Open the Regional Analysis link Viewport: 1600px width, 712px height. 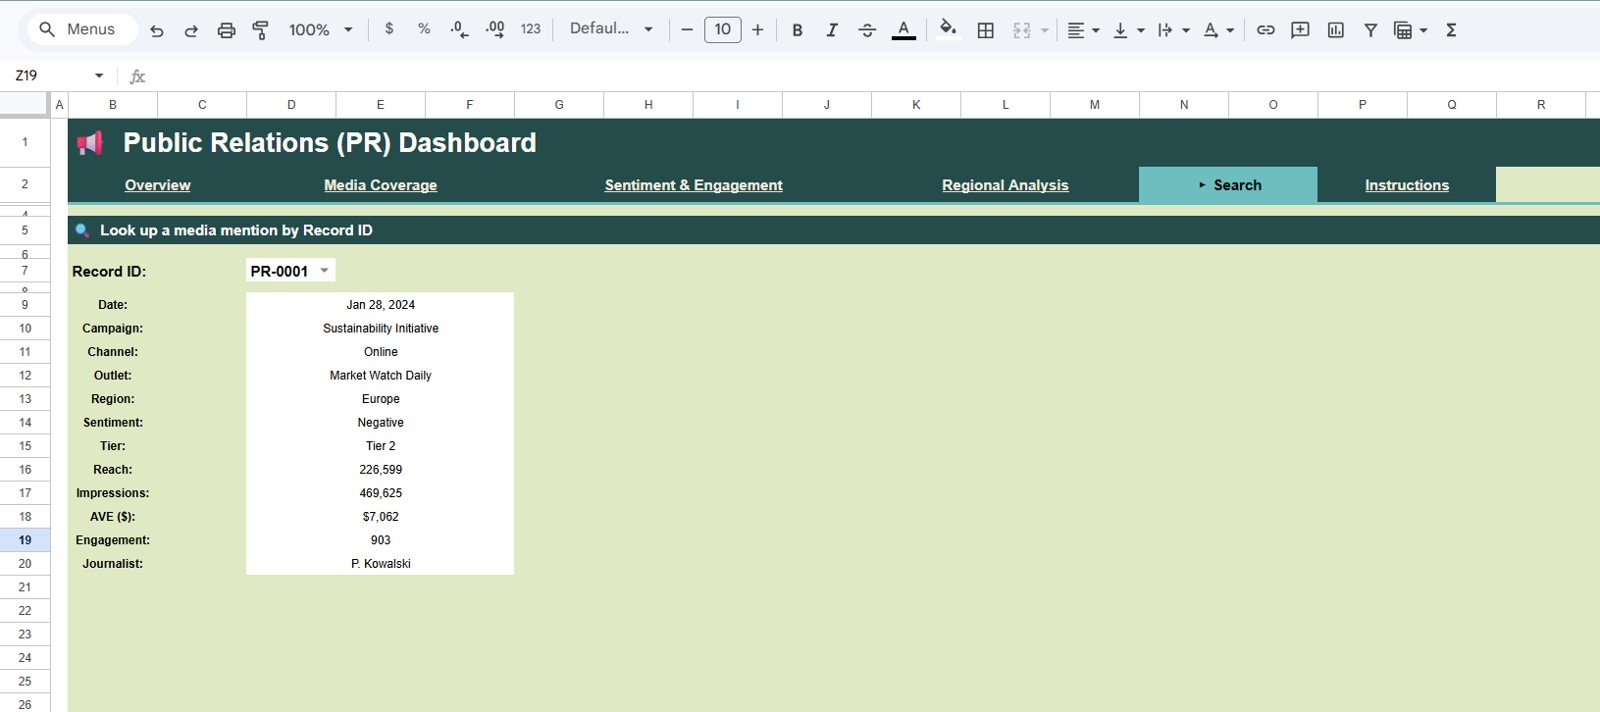1005,185
